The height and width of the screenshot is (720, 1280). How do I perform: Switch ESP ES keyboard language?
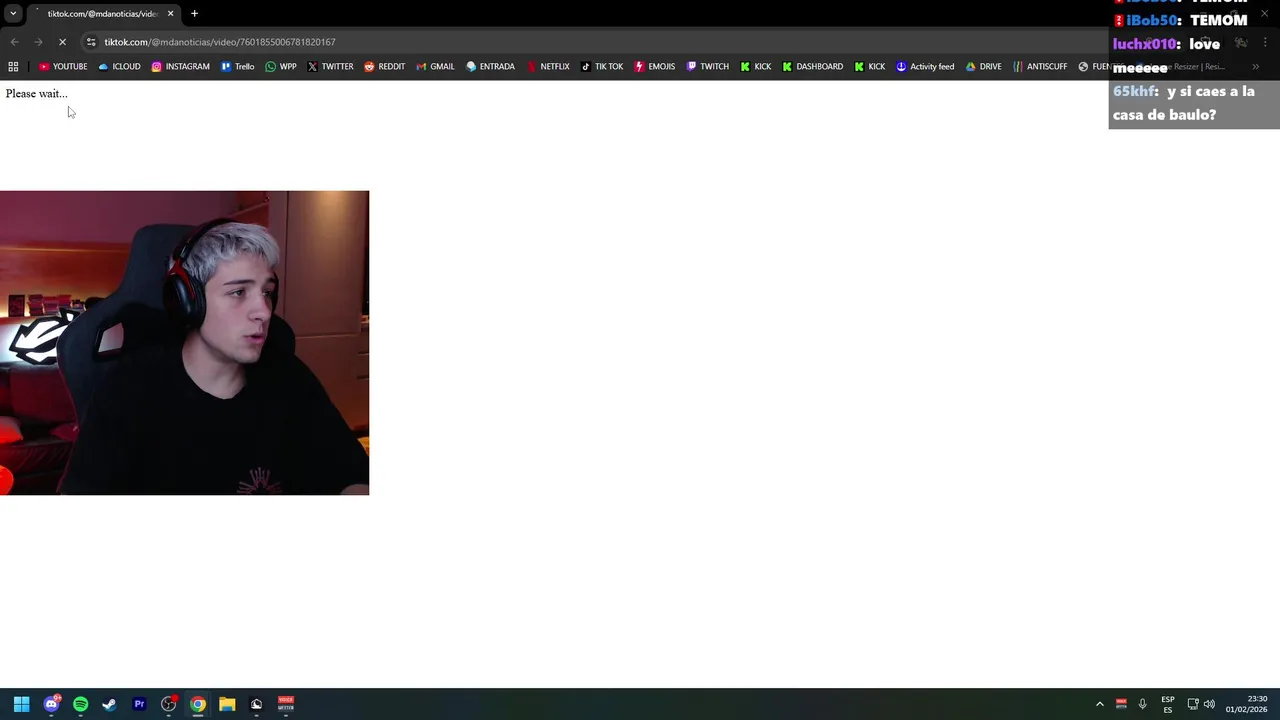(1168, 704)
